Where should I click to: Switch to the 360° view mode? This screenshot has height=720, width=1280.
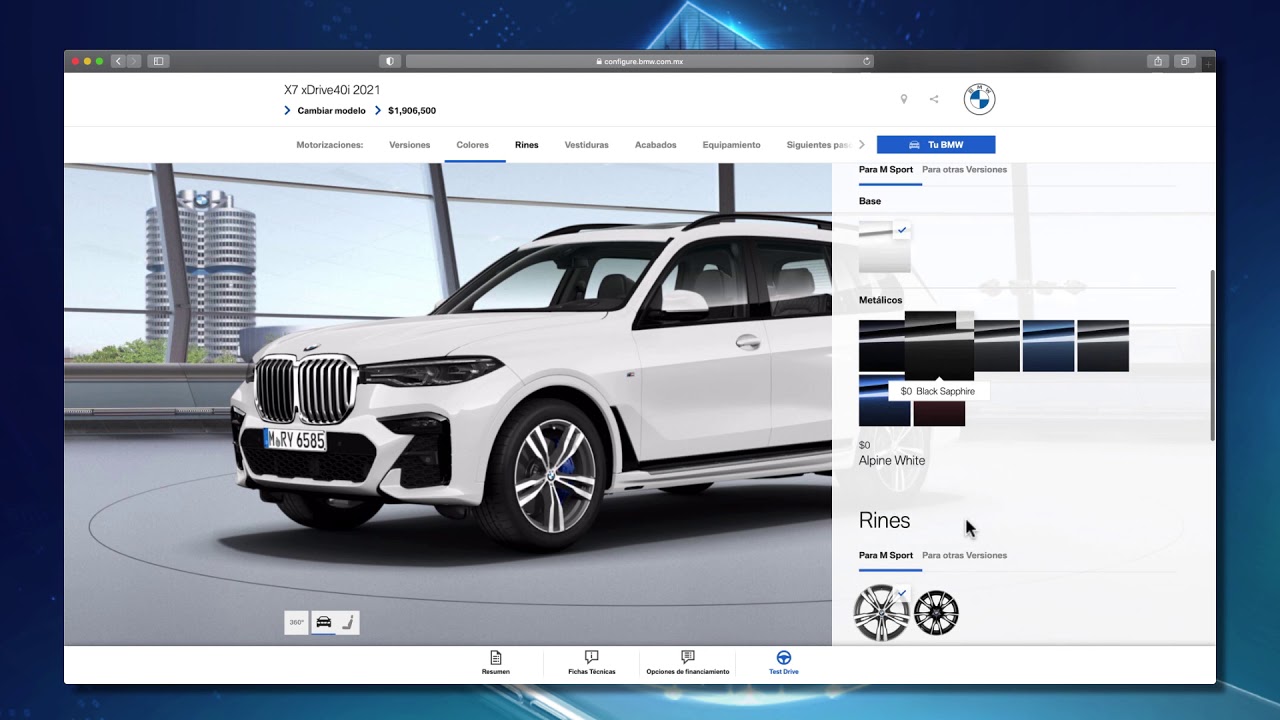pos(297,622)
